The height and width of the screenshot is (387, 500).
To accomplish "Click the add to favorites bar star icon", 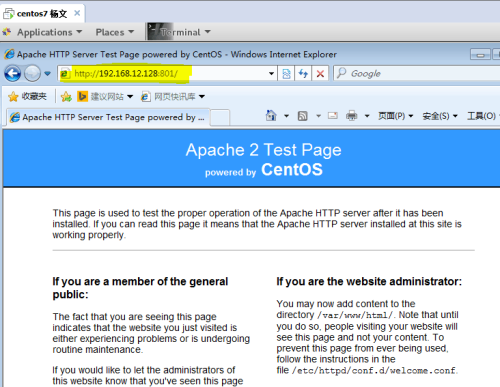I will pyautogui.click(x=66, y=97).
